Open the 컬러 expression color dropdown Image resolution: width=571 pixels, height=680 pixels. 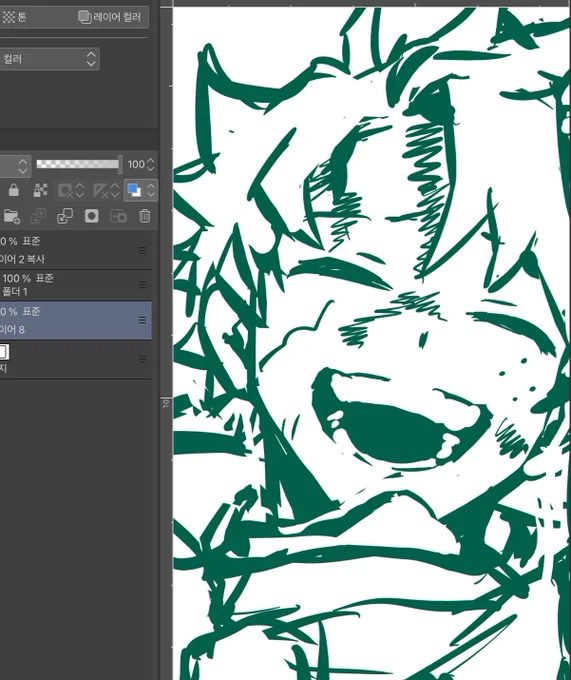pos(49,59)
